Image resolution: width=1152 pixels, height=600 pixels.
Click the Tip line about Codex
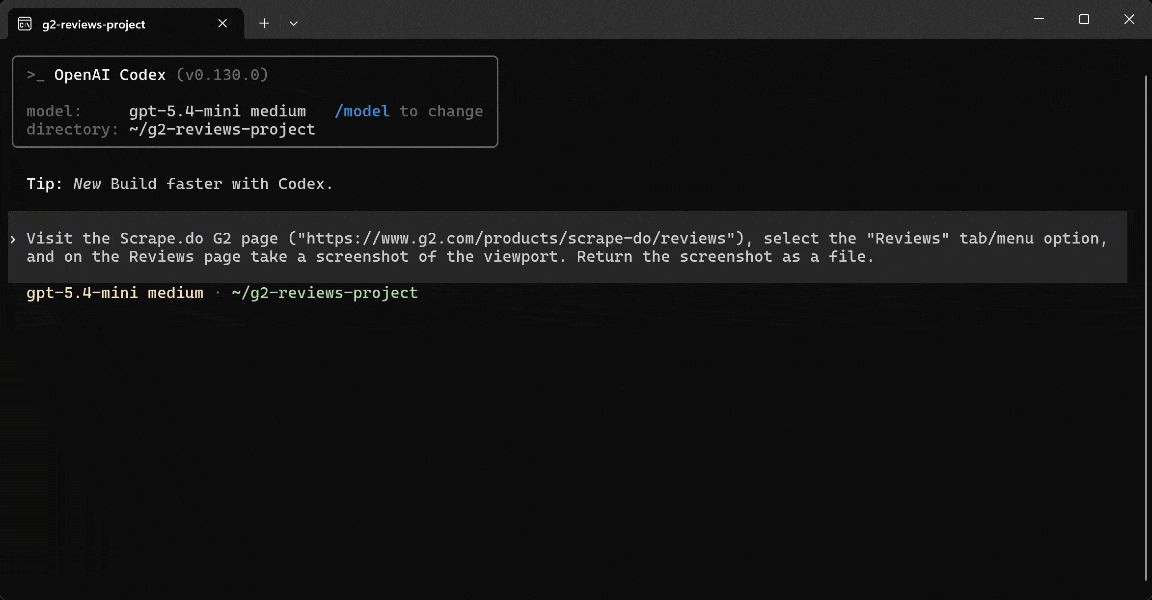coord(180,184)
